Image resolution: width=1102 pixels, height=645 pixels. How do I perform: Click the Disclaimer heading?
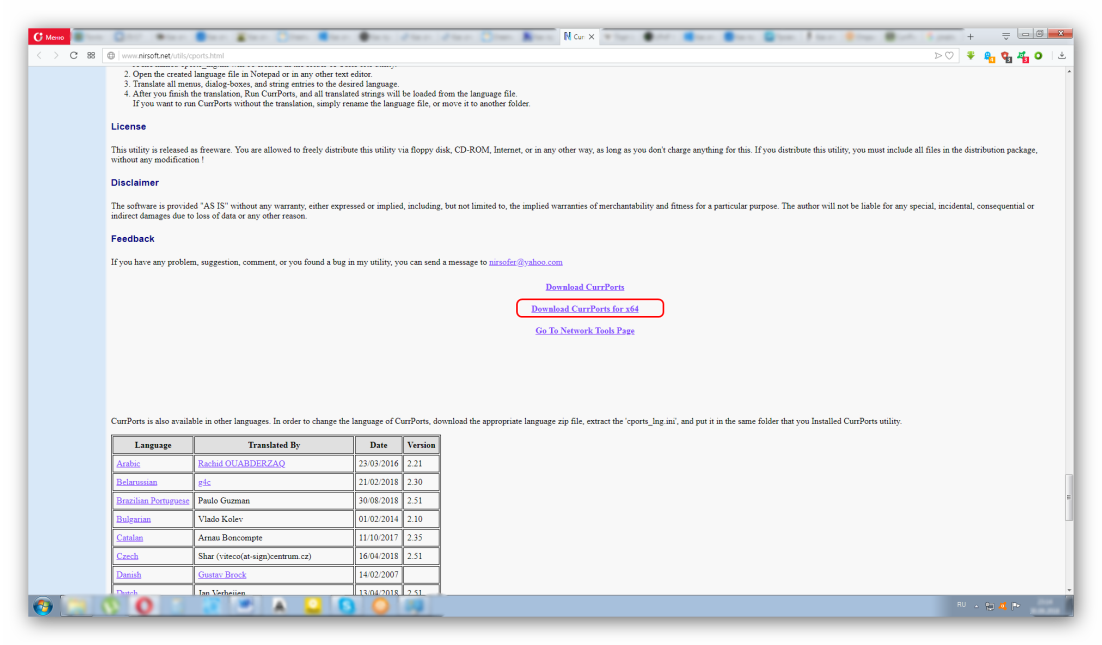pos(135,183)
